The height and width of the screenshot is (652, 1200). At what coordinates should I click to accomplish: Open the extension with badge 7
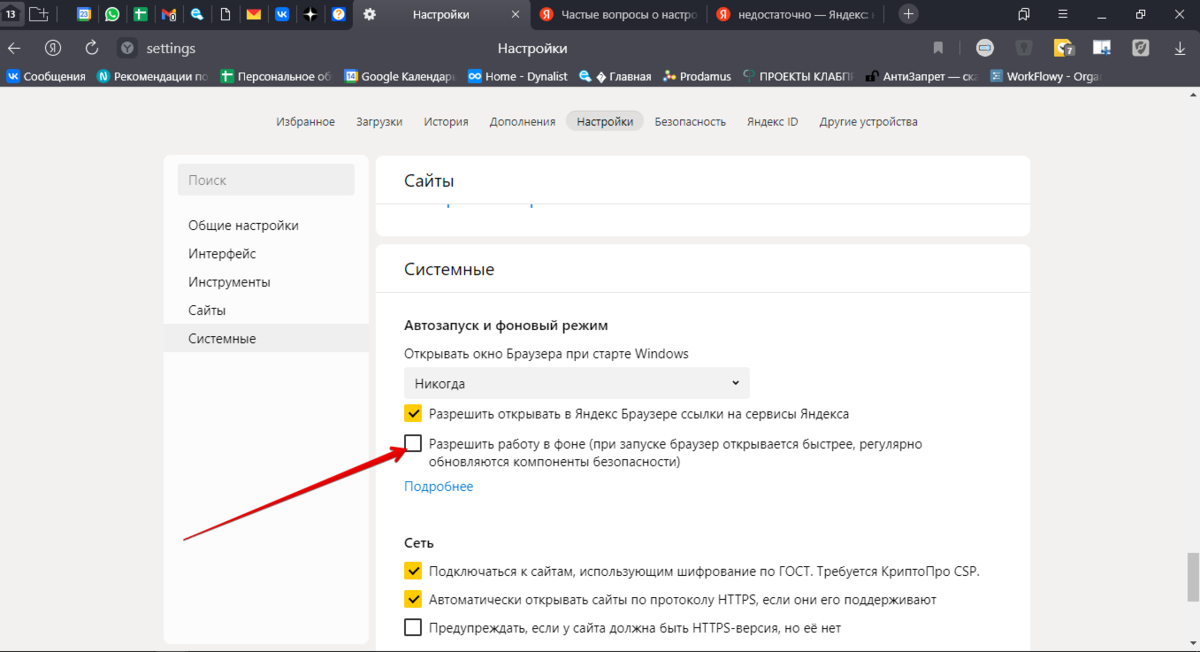(1064, 48)
